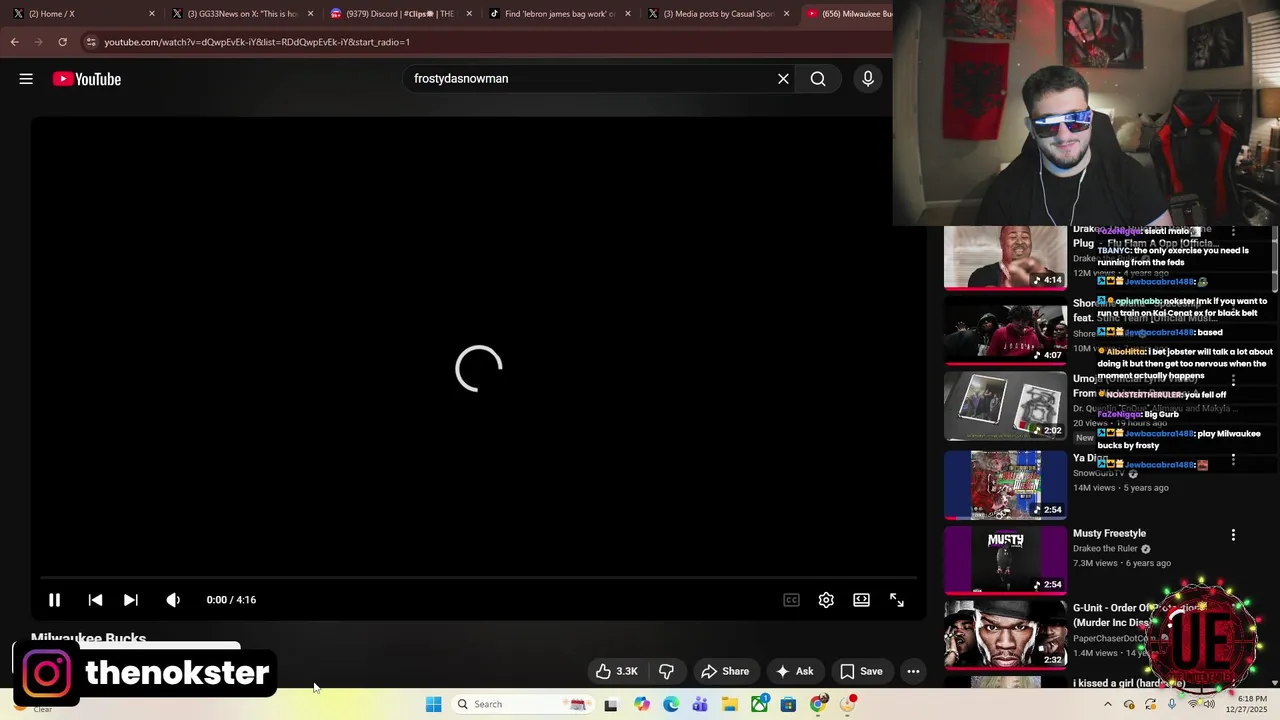Clear the frostydasnowman search text

[783, 79]
